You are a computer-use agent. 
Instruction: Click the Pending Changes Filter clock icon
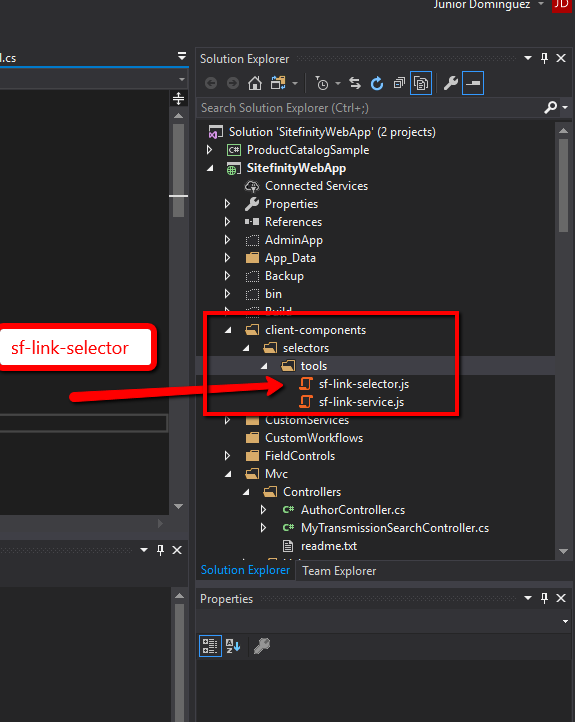322,83
